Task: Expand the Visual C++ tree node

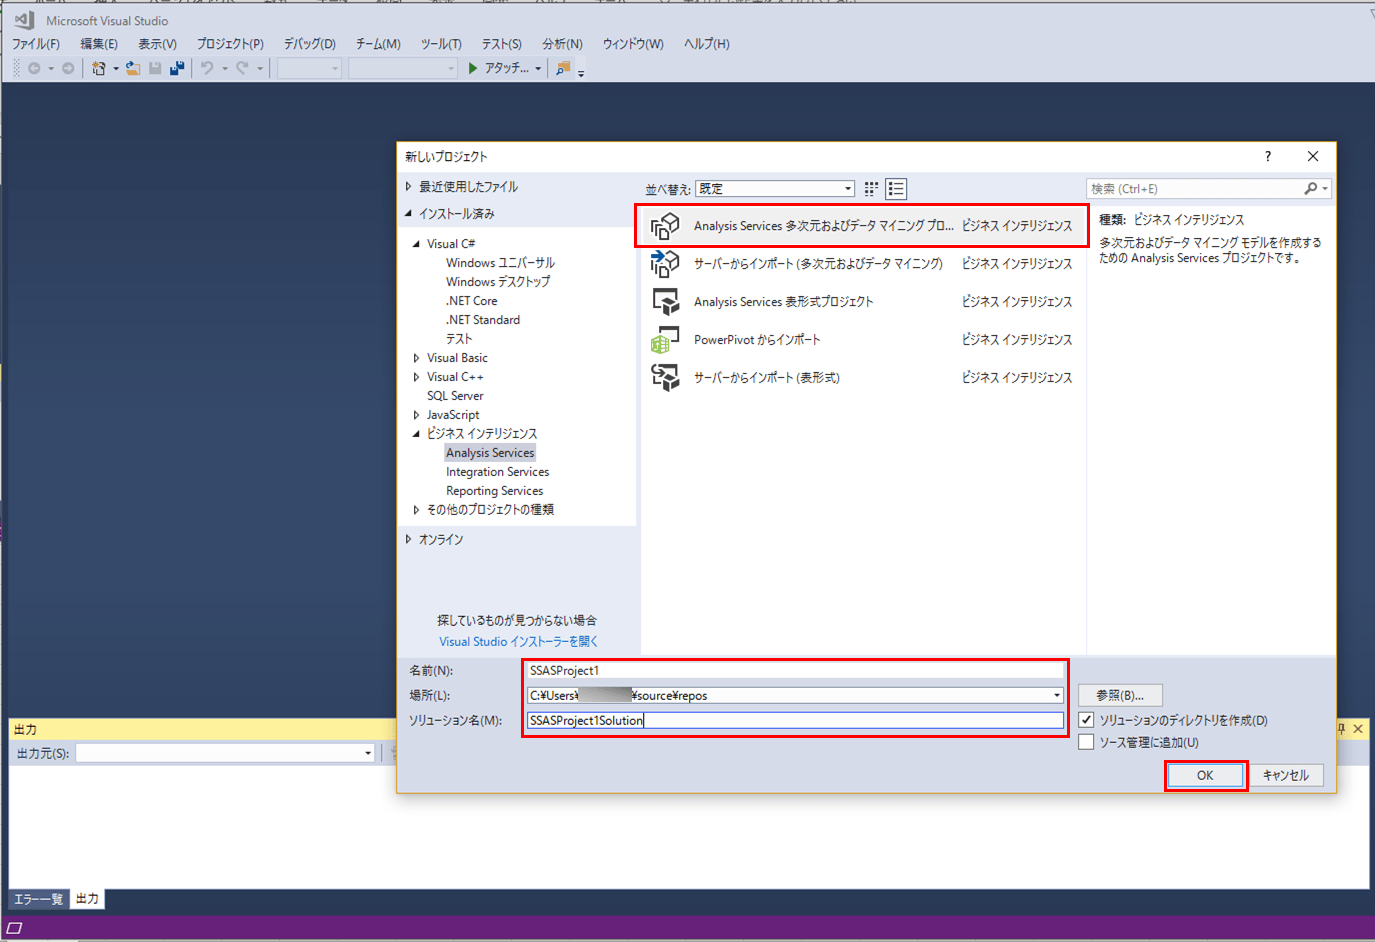Action: point(416,377)
